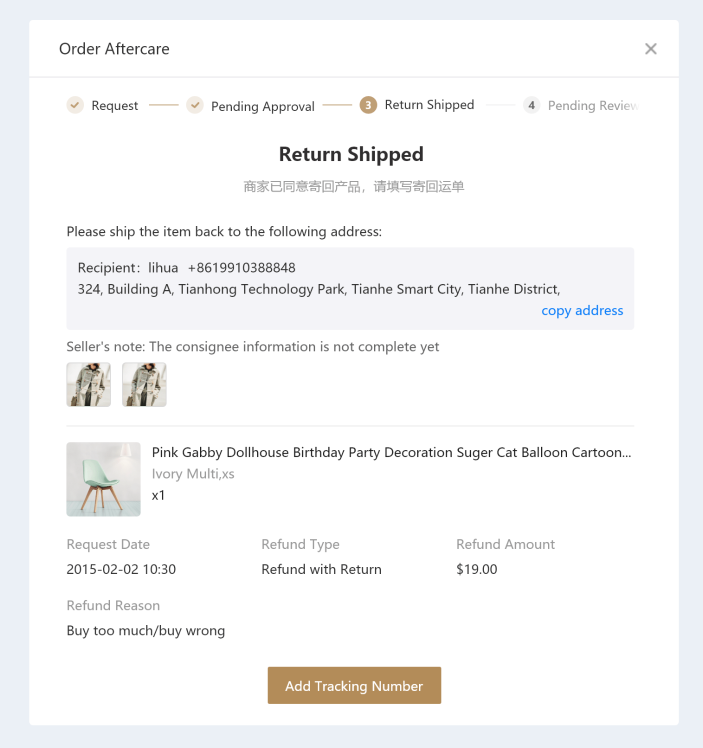The image size is (703, 748).
Task: Click the Pink Gabby Dollhouse product title
Action: 391,453
